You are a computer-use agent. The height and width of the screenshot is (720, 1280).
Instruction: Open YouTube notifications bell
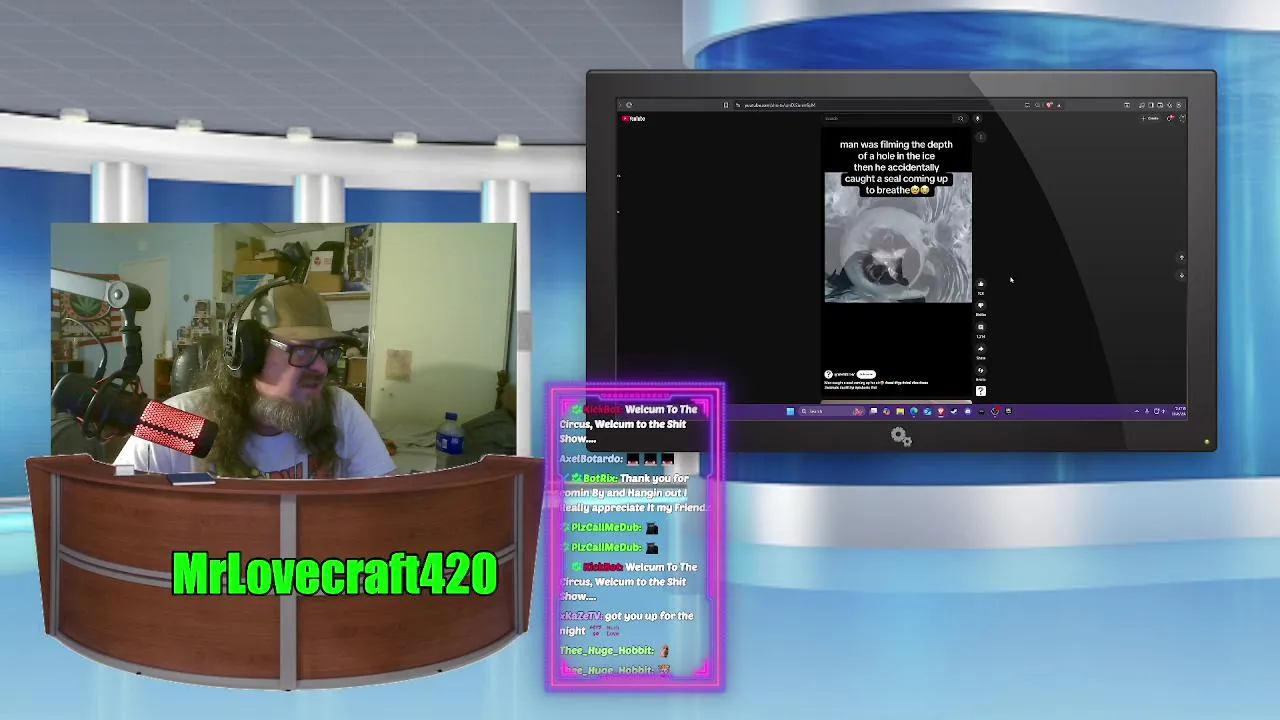click(x=1171, y=118)
